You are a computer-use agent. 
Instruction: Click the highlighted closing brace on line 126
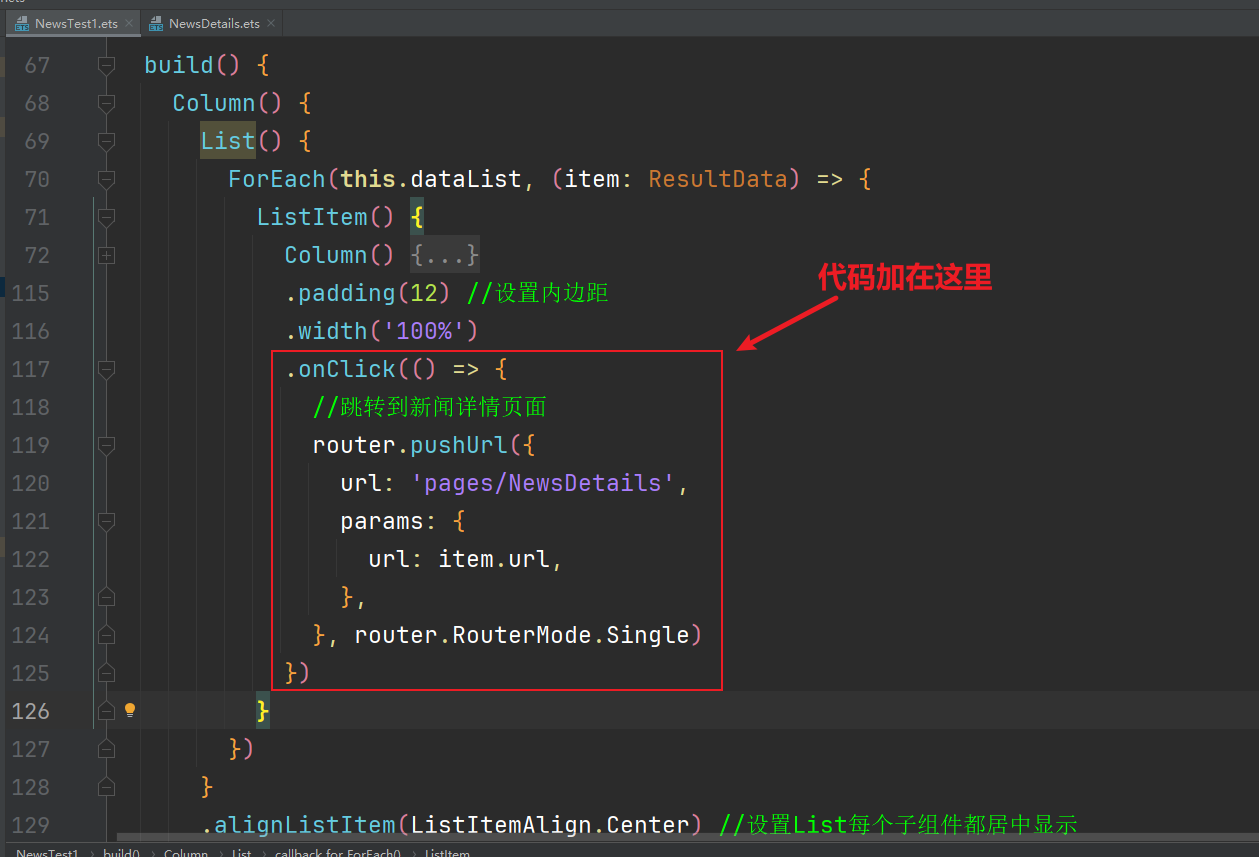pos(263,711)
